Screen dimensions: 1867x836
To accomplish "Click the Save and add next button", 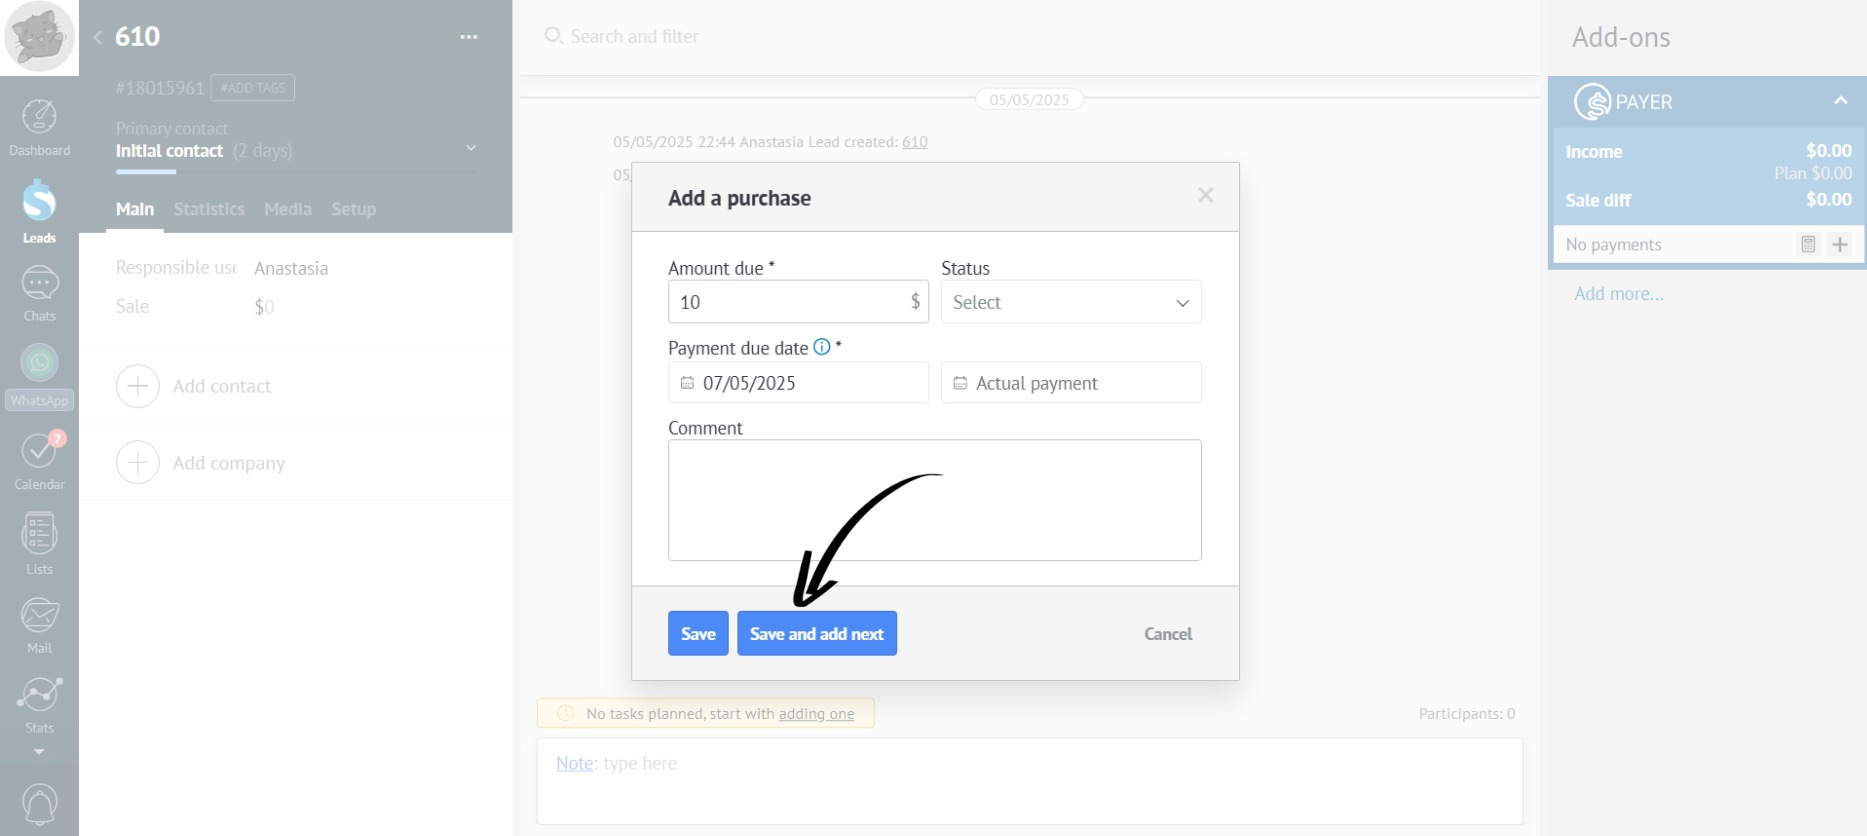I will click(816, 634).
